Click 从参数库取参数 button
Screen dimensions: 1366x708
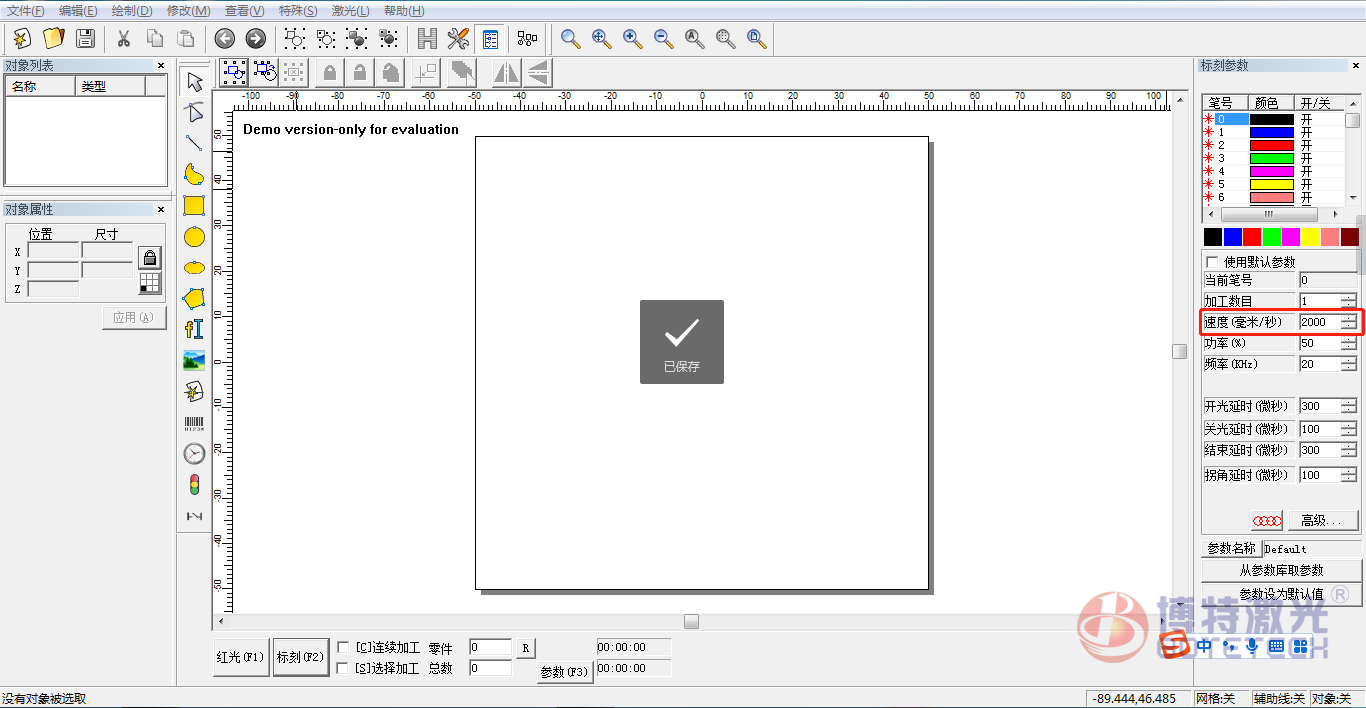(x=1281, y=570)
